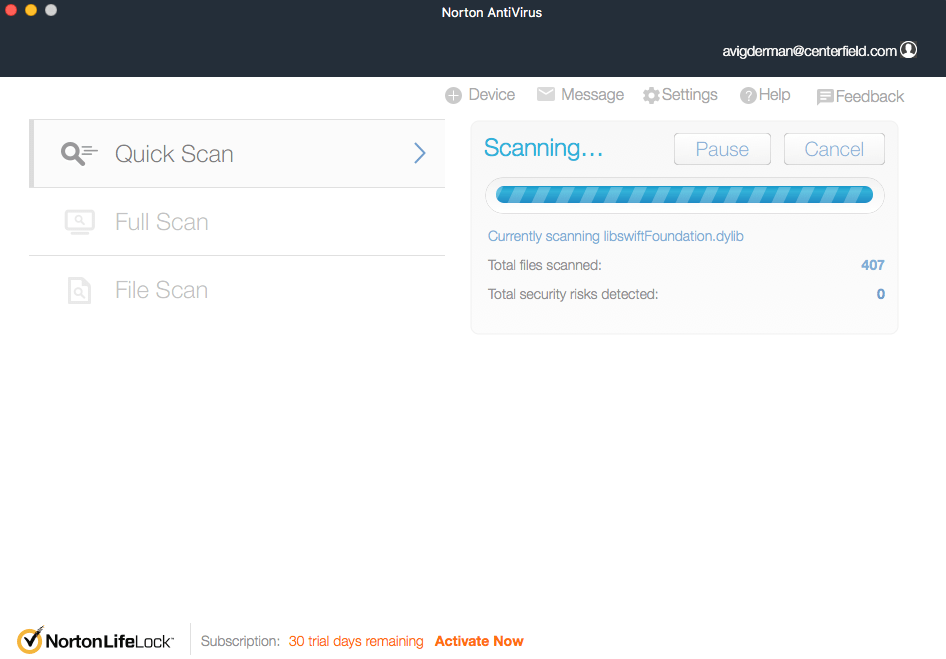Click the Activate Now link
This screenshot has height=659, width=946.
pos(479,641)
